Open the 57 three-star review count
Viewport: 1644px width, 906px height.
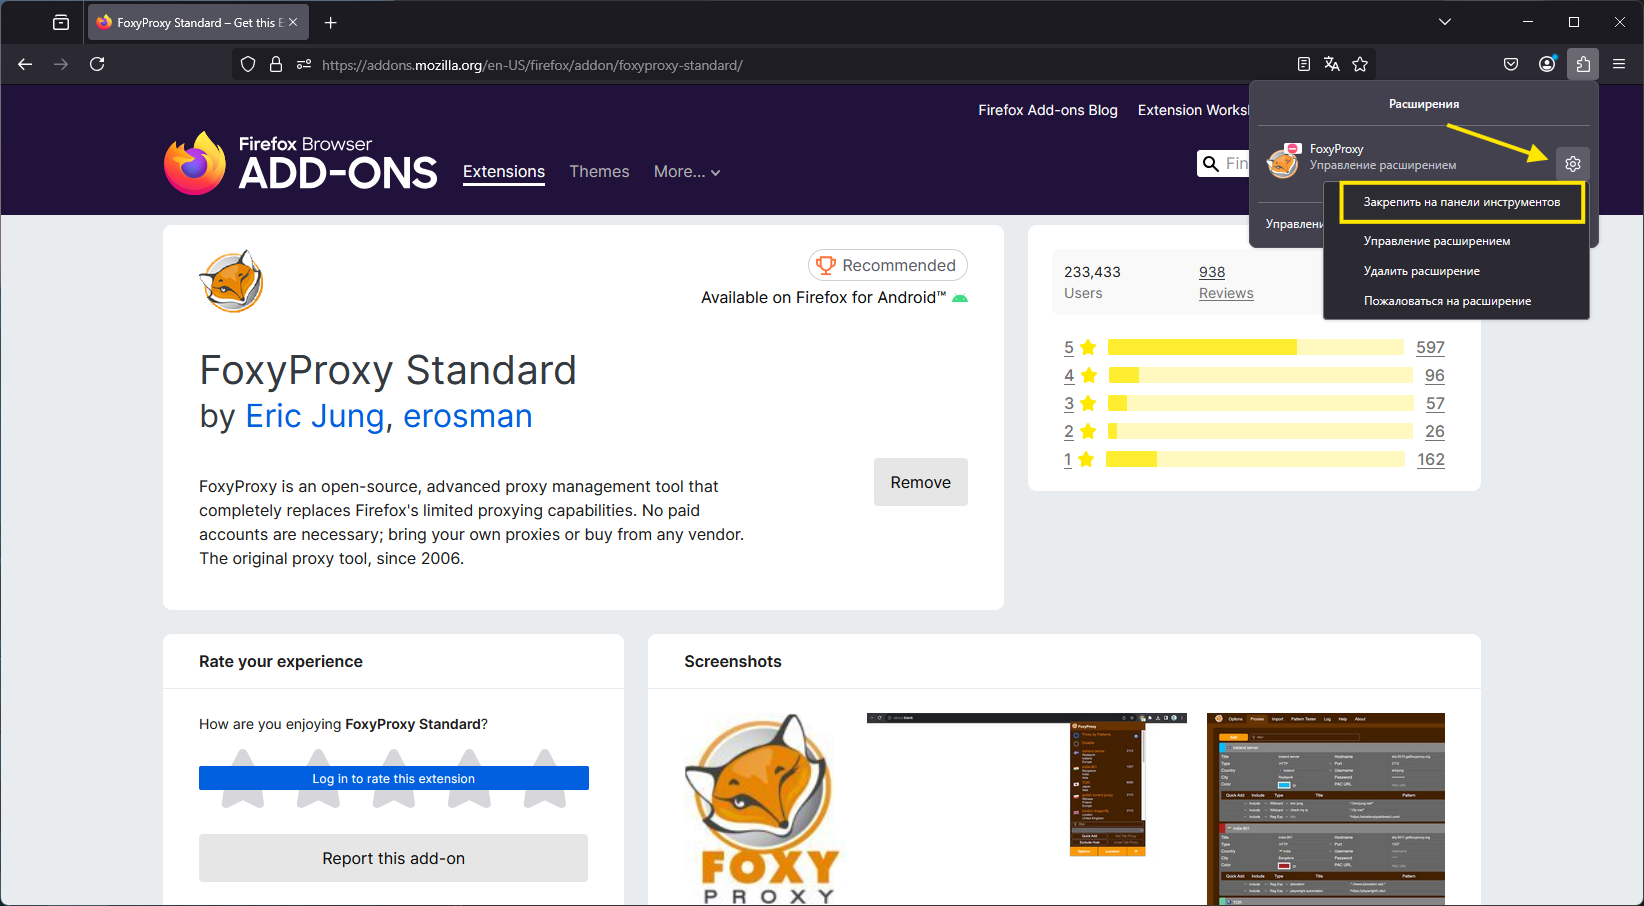[x=1435, y=403]
